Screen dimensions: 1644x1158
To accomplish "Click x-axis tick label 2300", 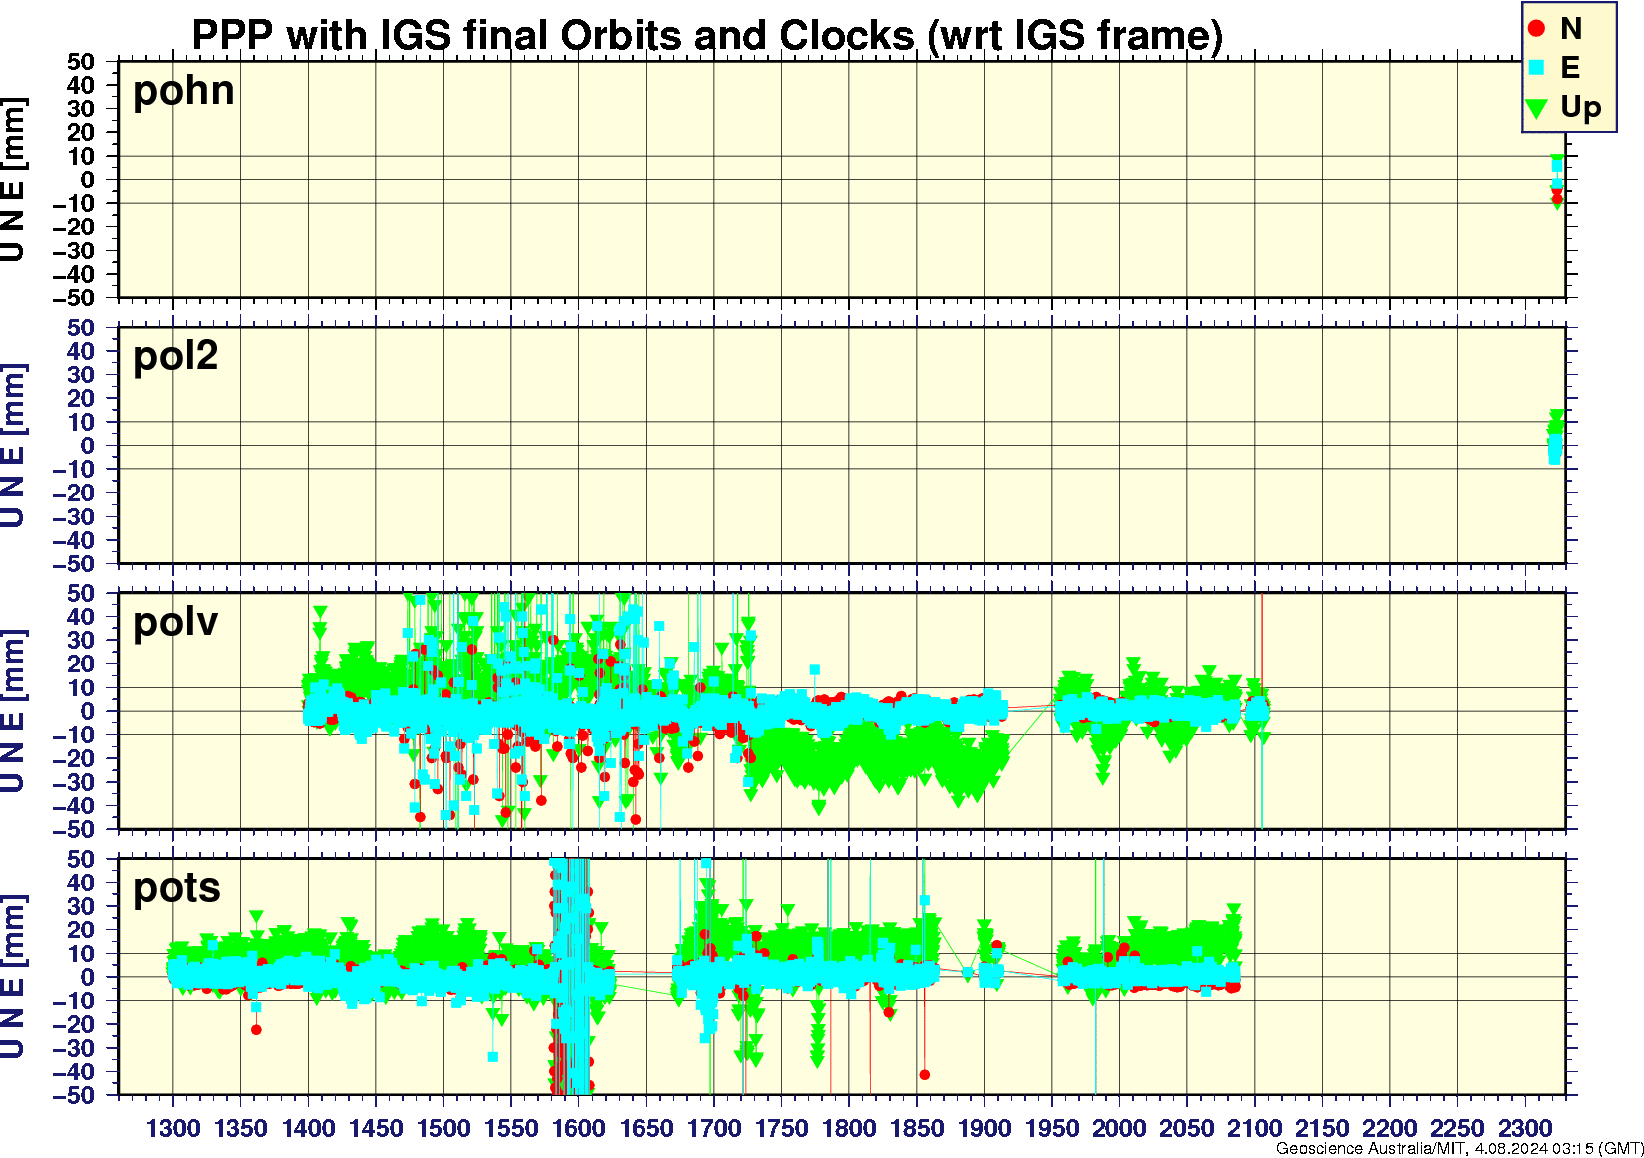I will (1525, 1129).
